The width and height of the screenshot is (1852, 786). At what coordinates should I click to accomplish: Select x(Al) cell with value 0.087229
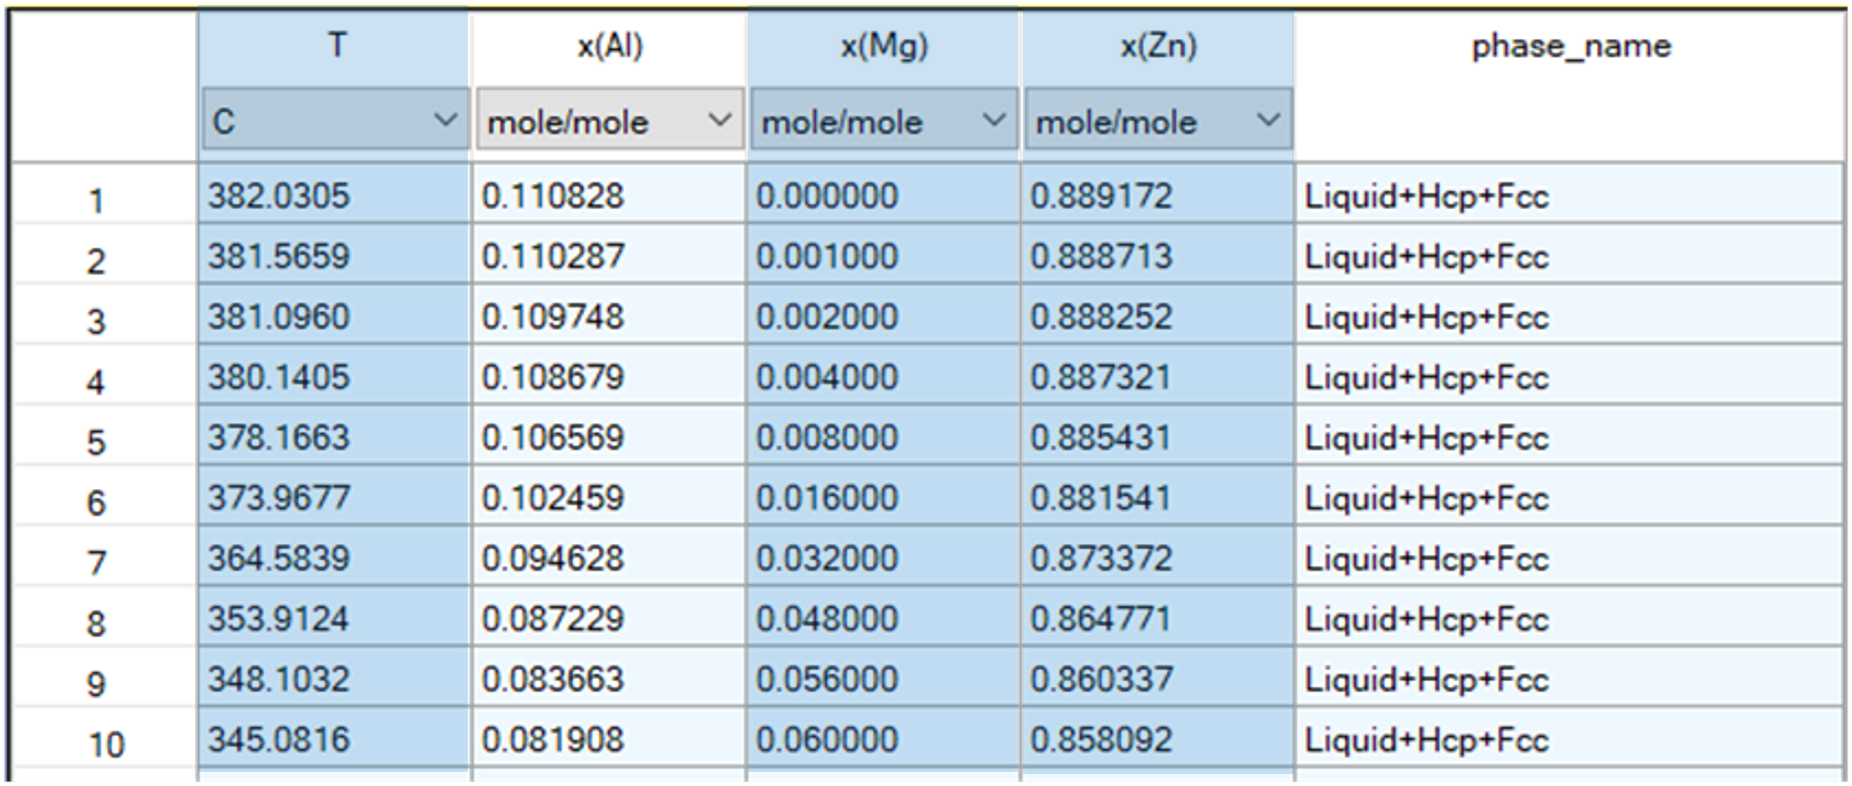click(x=608, y=619)
